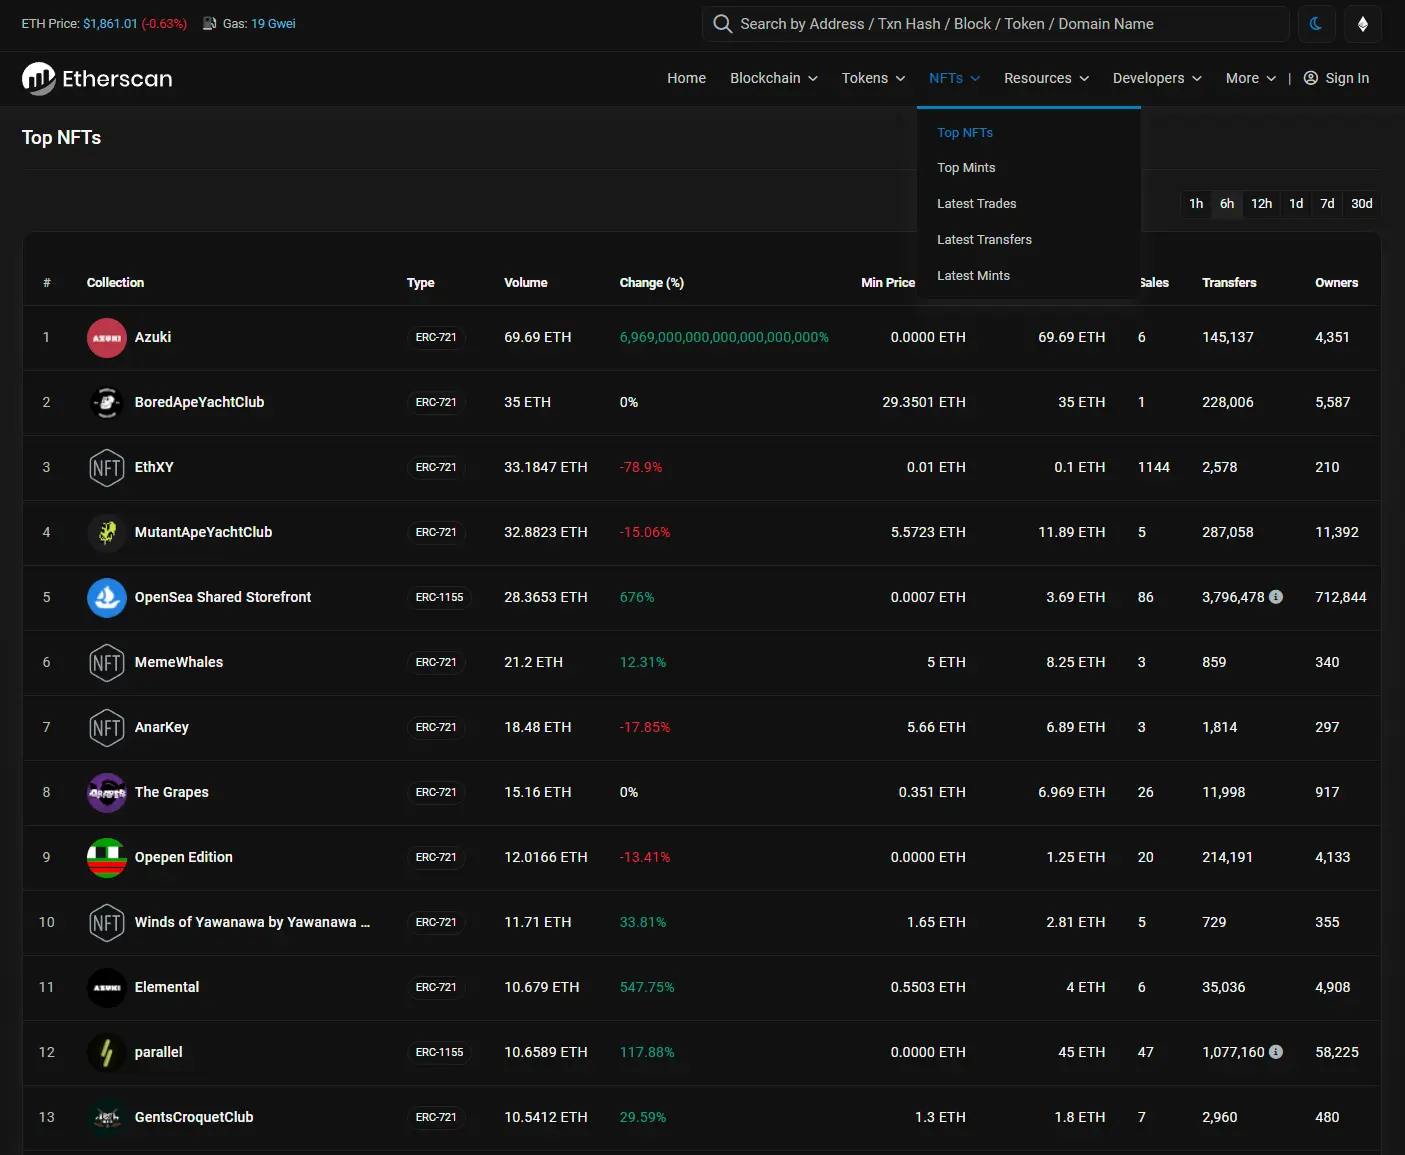Image resolution: width=1405 pixels, height=1155 pixels.
Task: Open the Elemental collection link
Action: coord(167,987)
